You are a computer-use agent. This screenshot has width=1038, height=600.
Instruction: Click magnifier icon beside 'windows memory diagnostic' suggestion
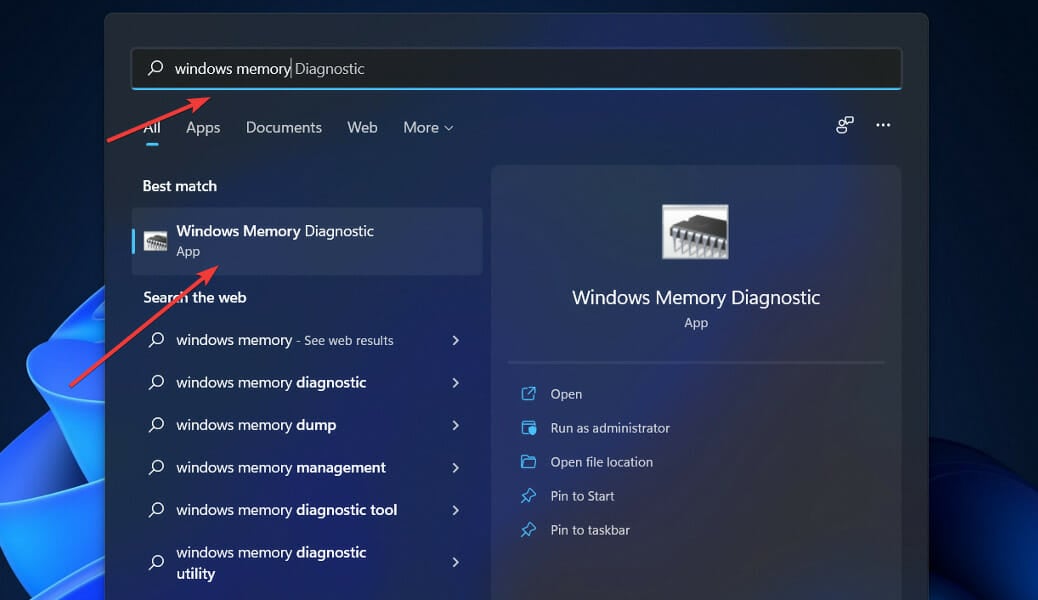point(156,382)
